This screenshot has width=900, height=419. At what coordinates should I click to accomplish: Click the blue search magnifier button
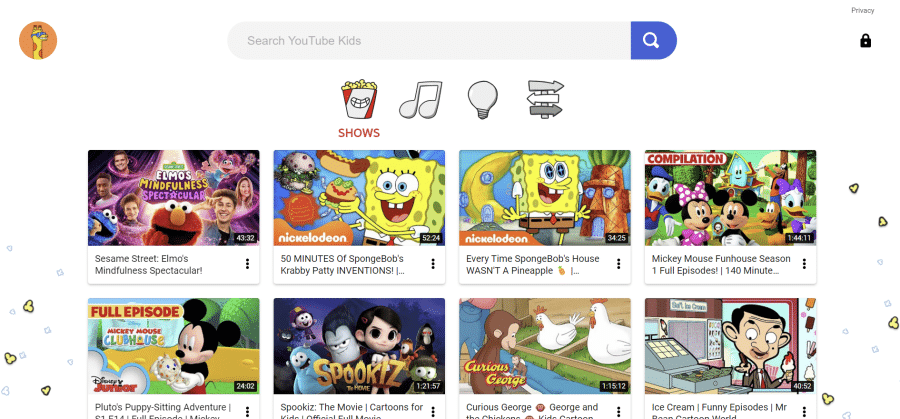click(x=653, y=41)
